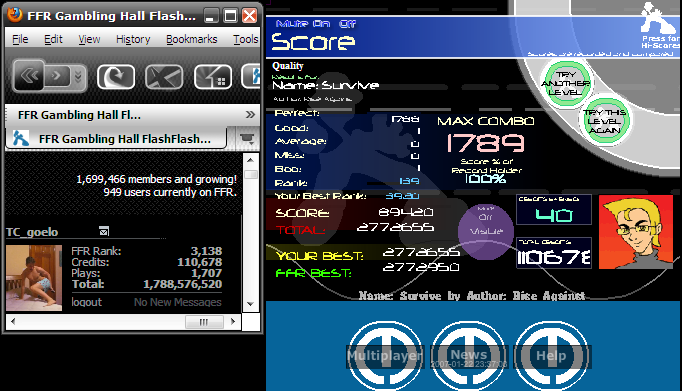
Task: Click the stop loading X icon
Action: point(164,77)
